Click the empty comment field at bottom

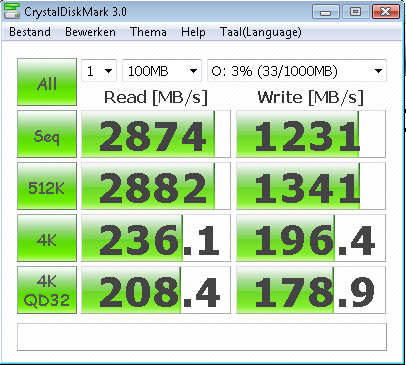pos(202,337)
